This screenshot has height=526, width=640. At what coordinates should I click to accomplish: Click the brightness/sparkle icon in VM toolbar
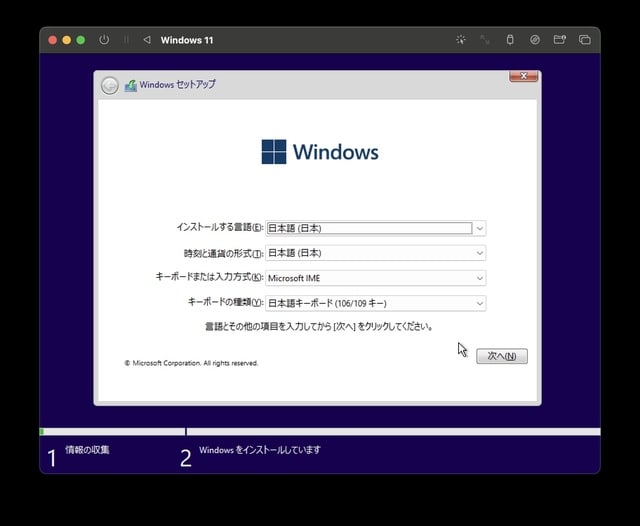coord(460,40)
